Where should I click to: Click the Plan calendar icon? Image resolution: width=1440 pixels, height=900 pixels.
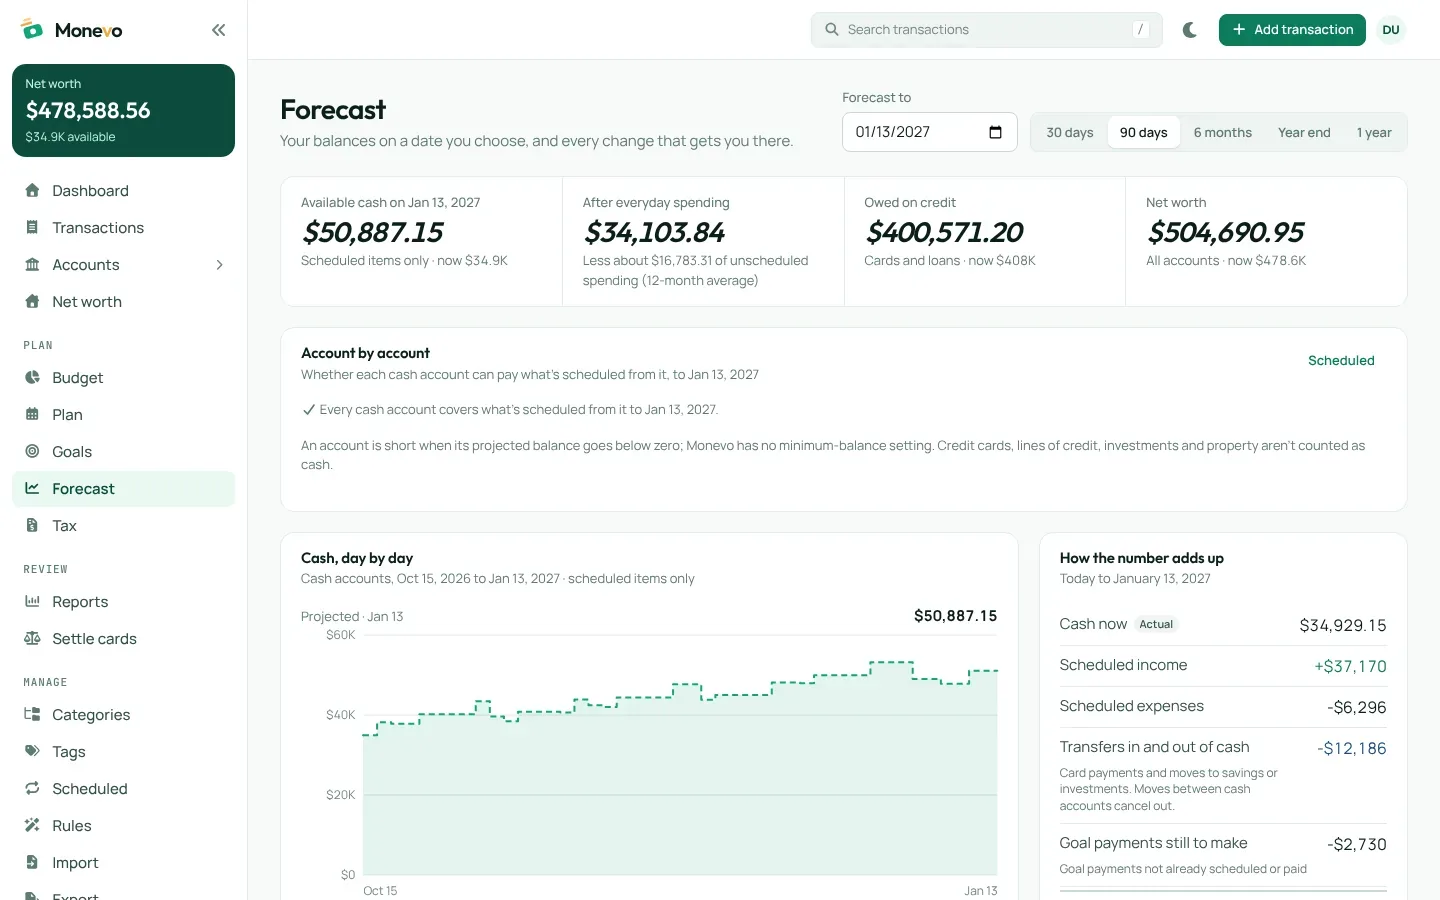32,414
